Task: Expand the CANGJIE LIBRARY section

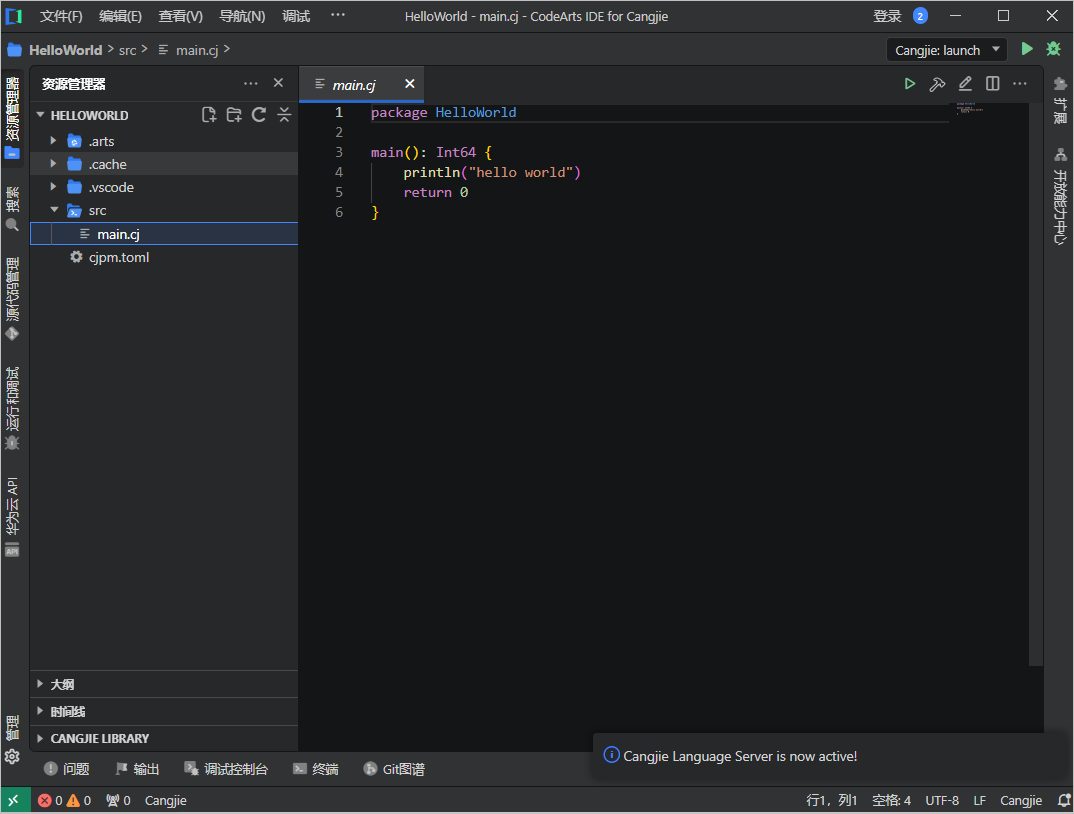Action: coord(164,738)
